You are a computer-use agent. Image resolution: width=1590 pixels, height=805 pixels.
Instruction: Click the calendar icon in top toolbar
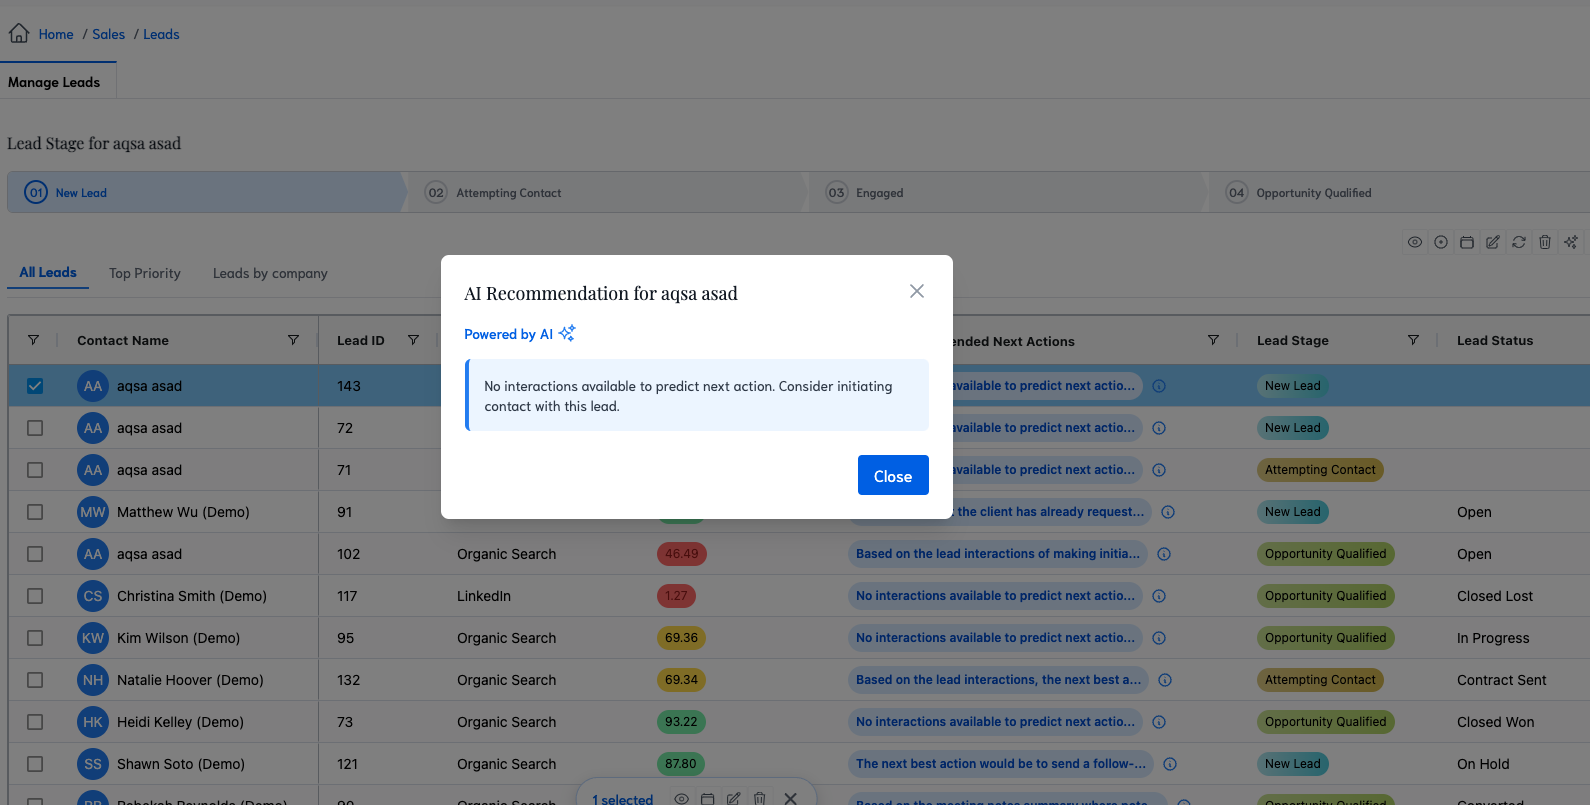coord(1466,242)
